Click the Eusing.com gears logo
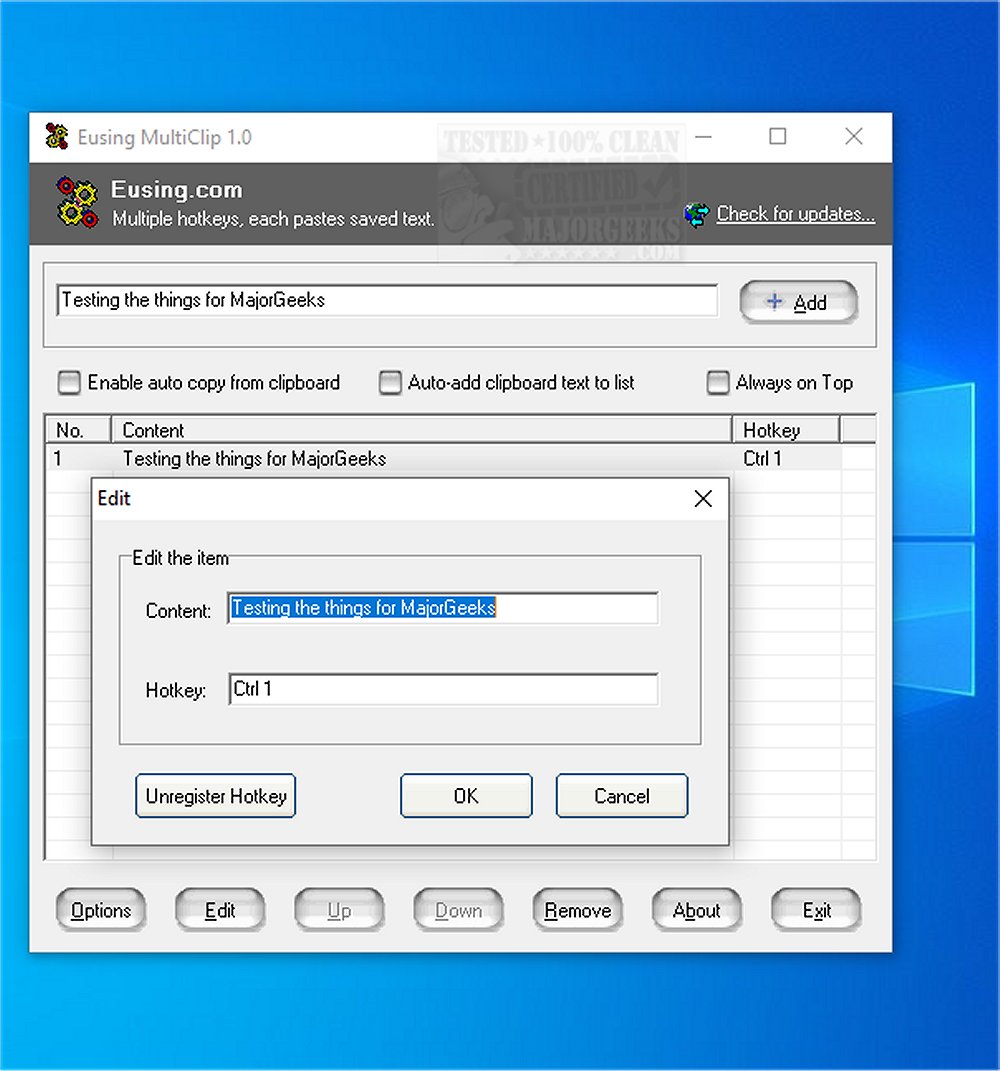 click(x=77, y=202)
